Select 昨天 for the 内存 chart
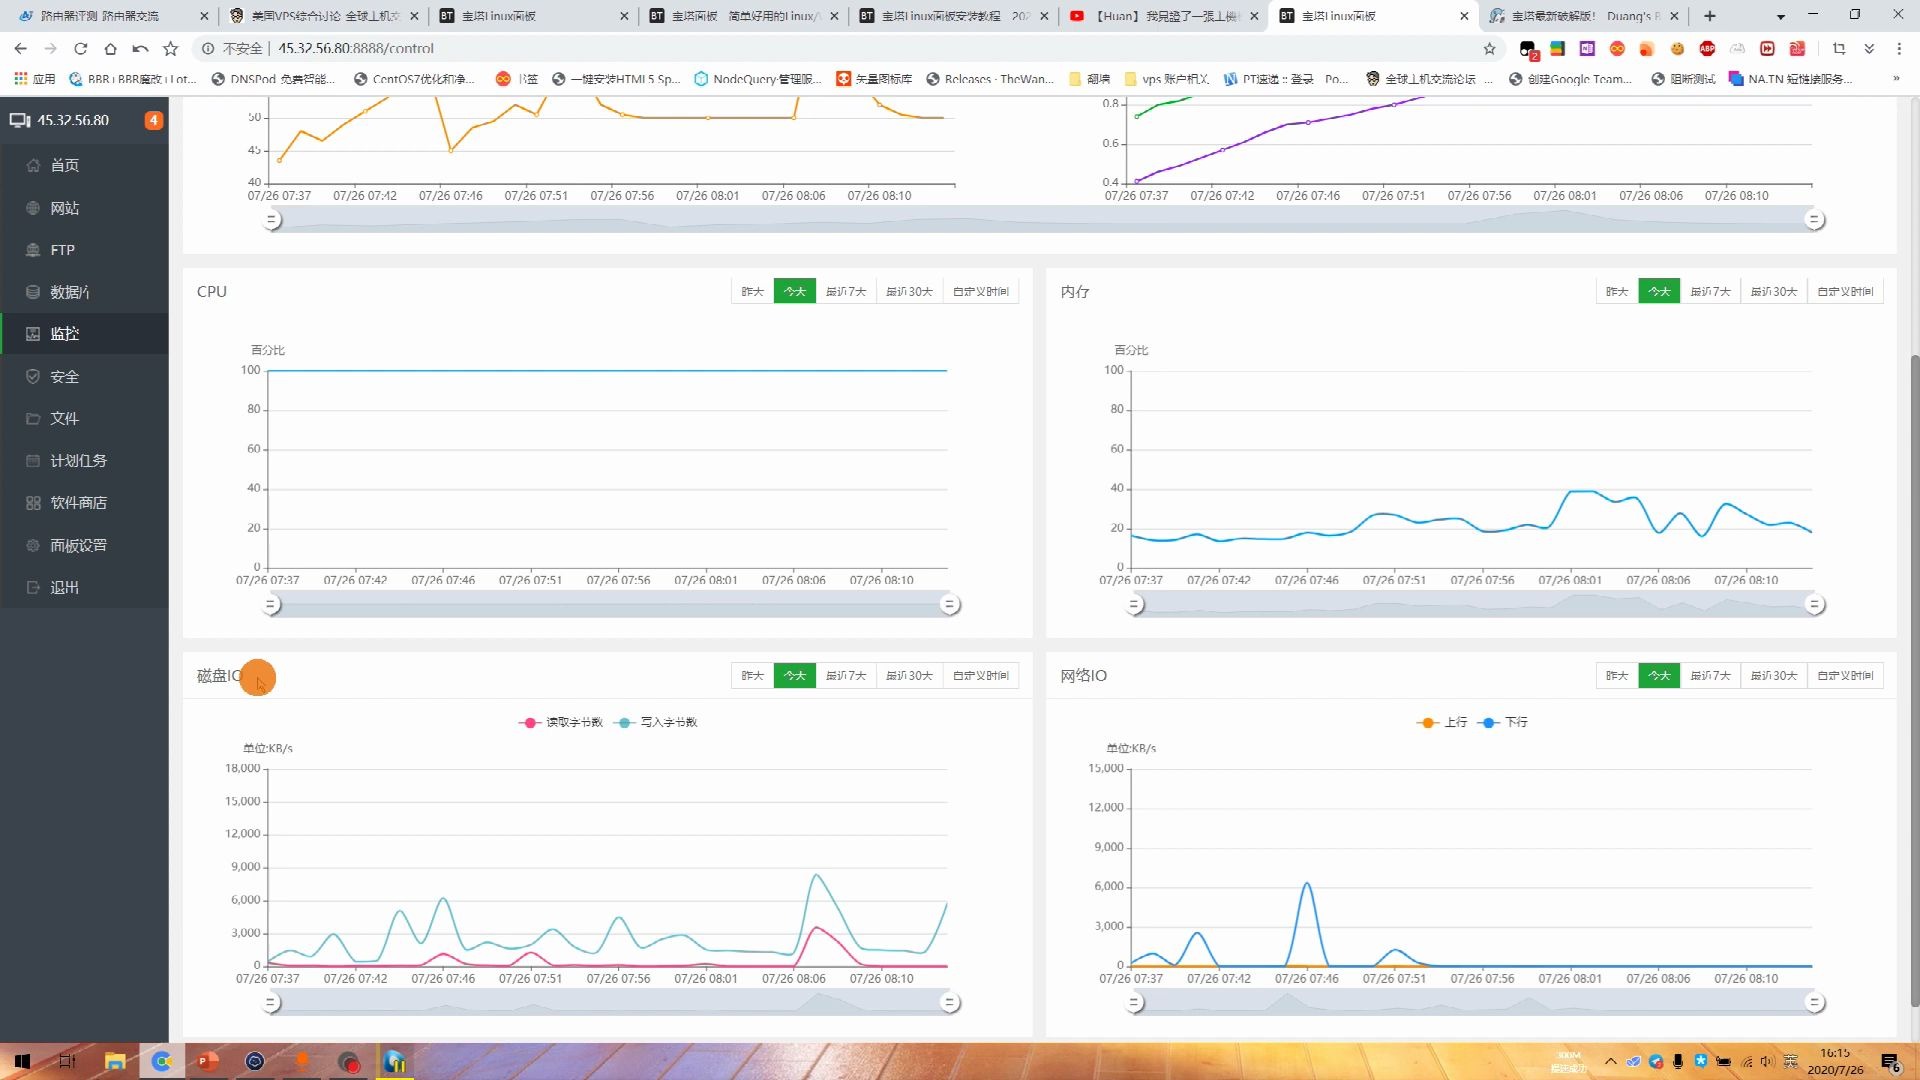Viewport: 1920px width, 1080px height. coord(1617,292)
